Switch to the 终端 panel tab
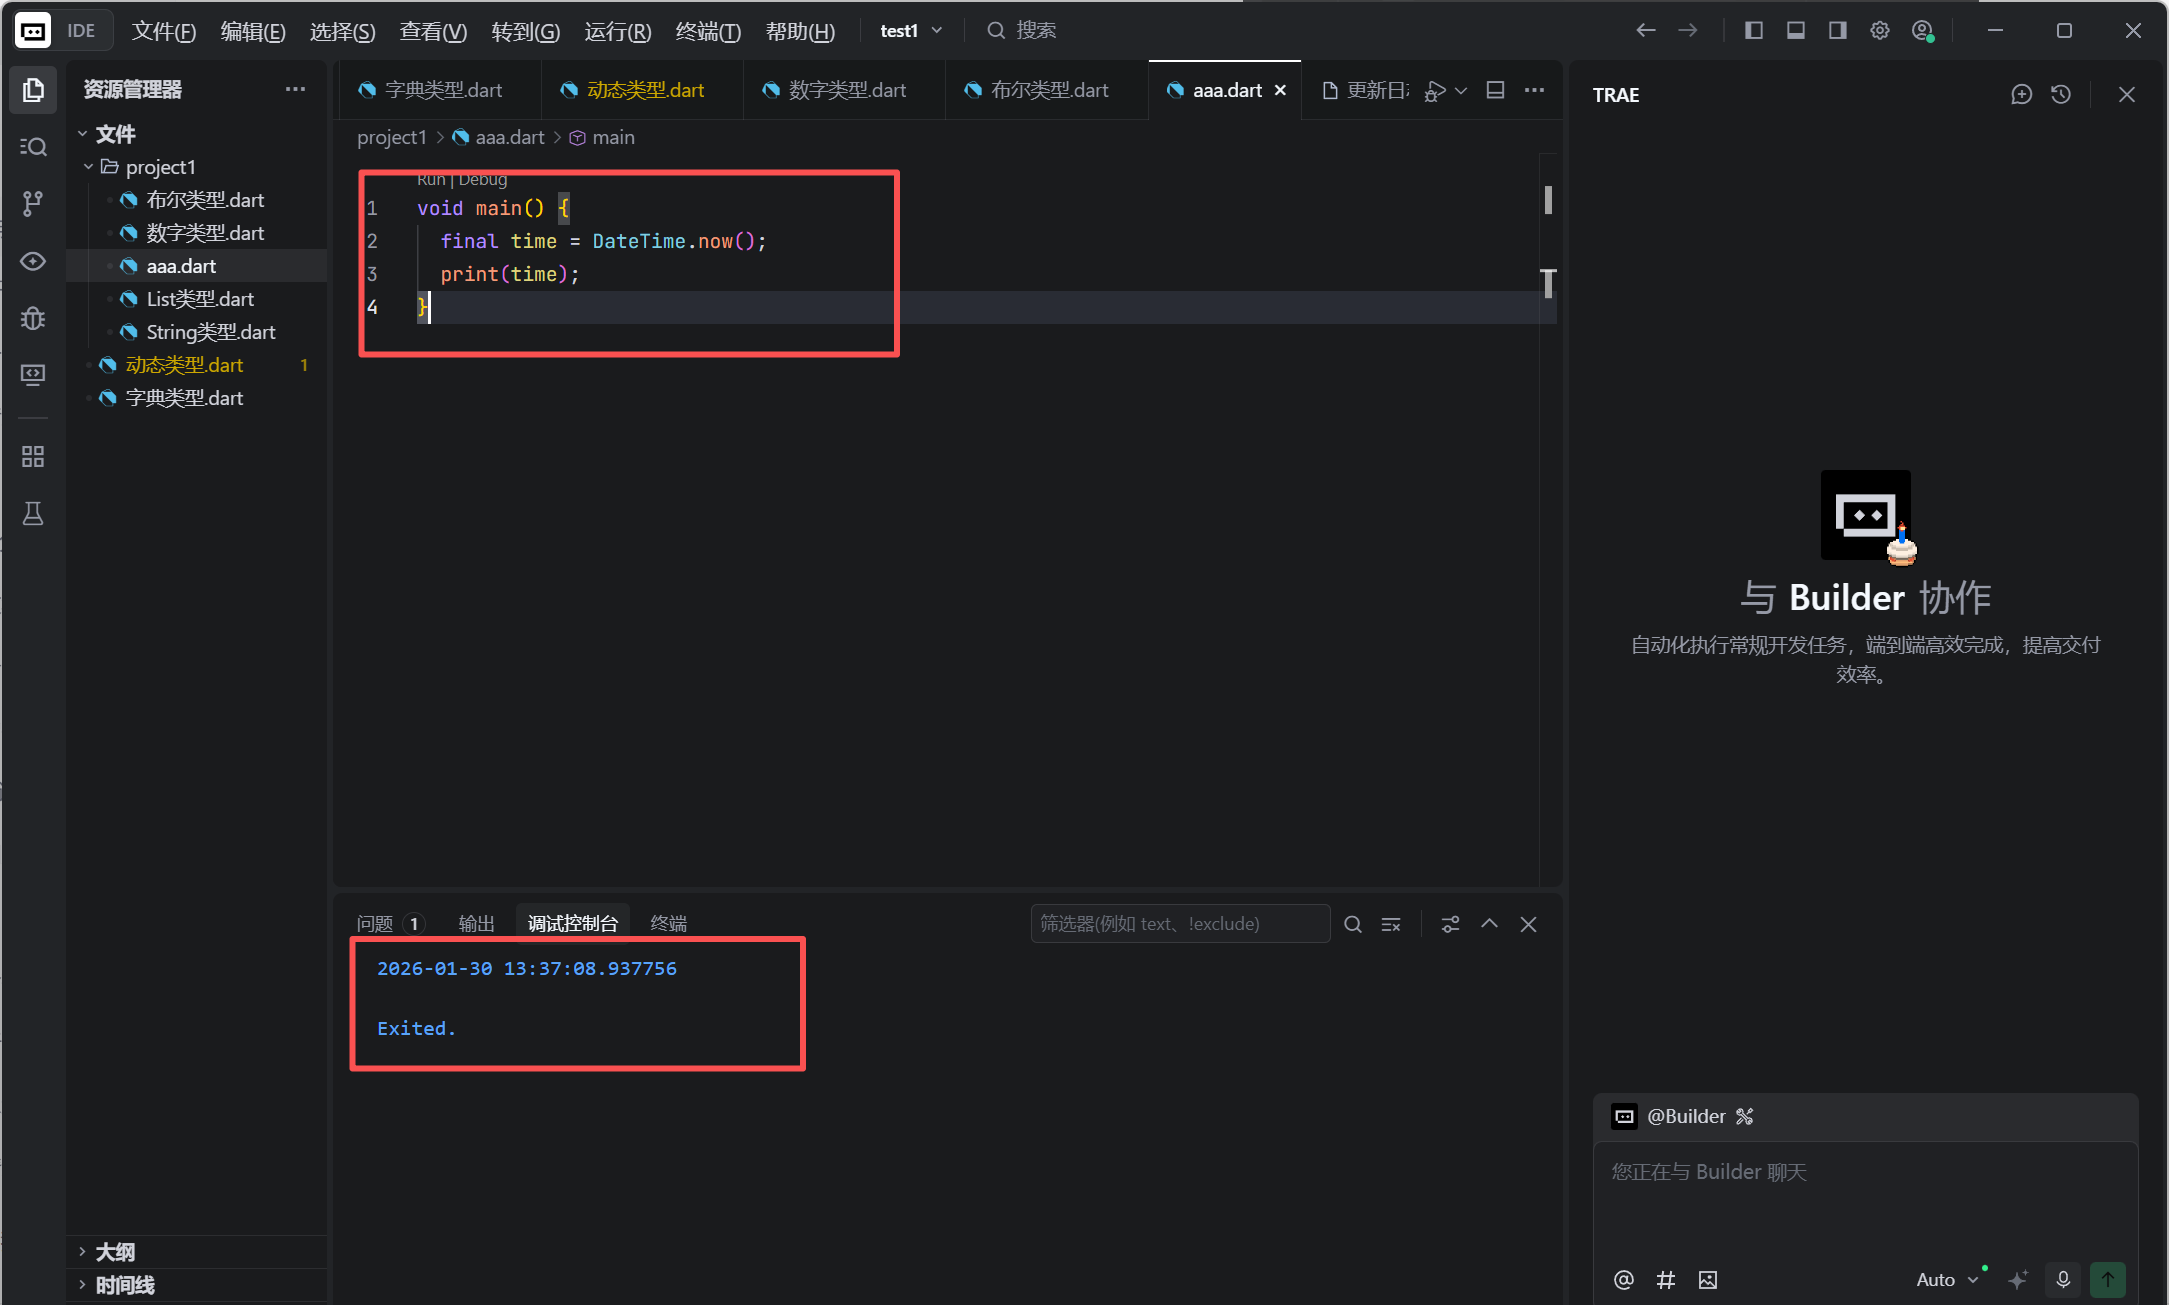The height and width of the screenshot is (1305, 2169). click(668, 923)
